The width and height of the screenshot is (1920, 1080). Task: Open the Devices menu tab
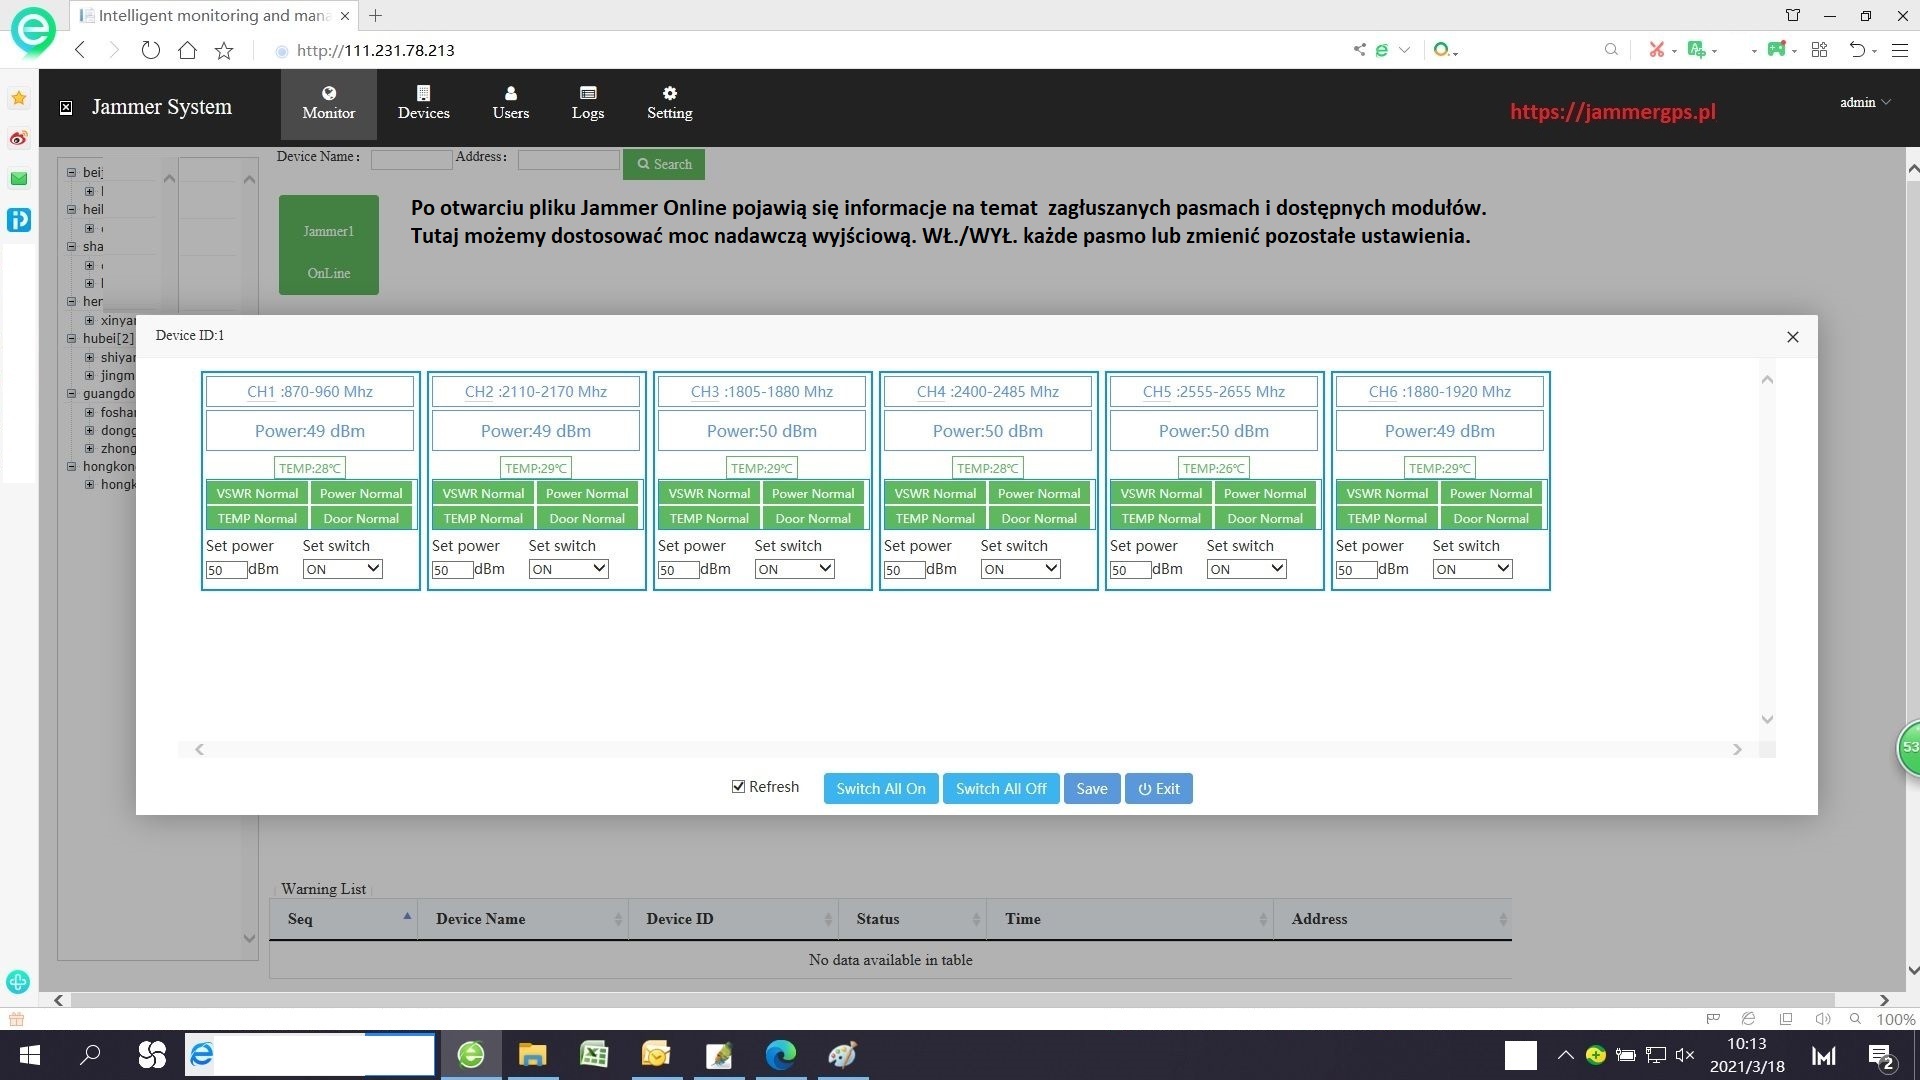(x=423, y=103)
